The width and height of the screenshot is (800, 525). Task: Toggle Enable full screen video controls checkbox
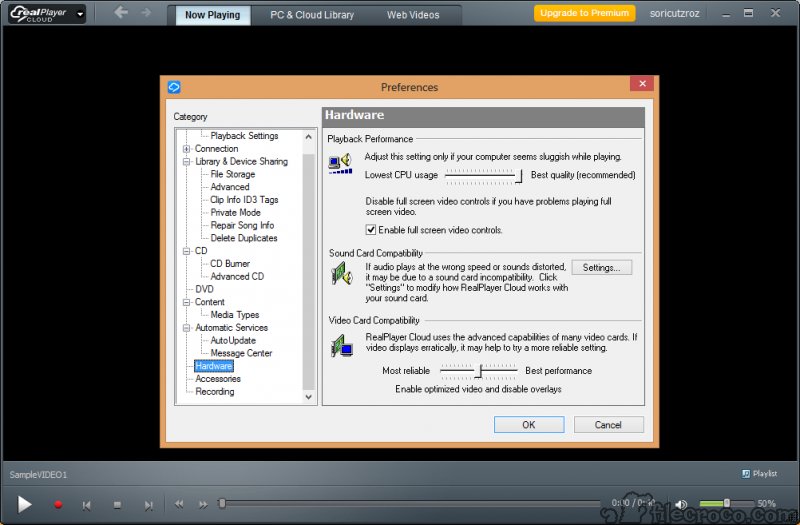coord(371,230)
